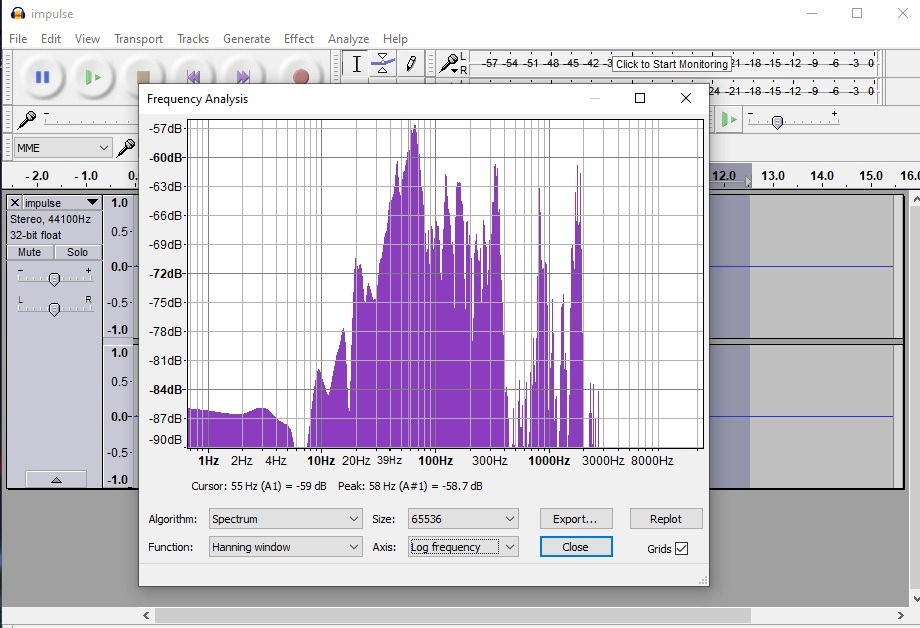
Task: Click the horizontal scrollbar left arrow
Action: 146,615
